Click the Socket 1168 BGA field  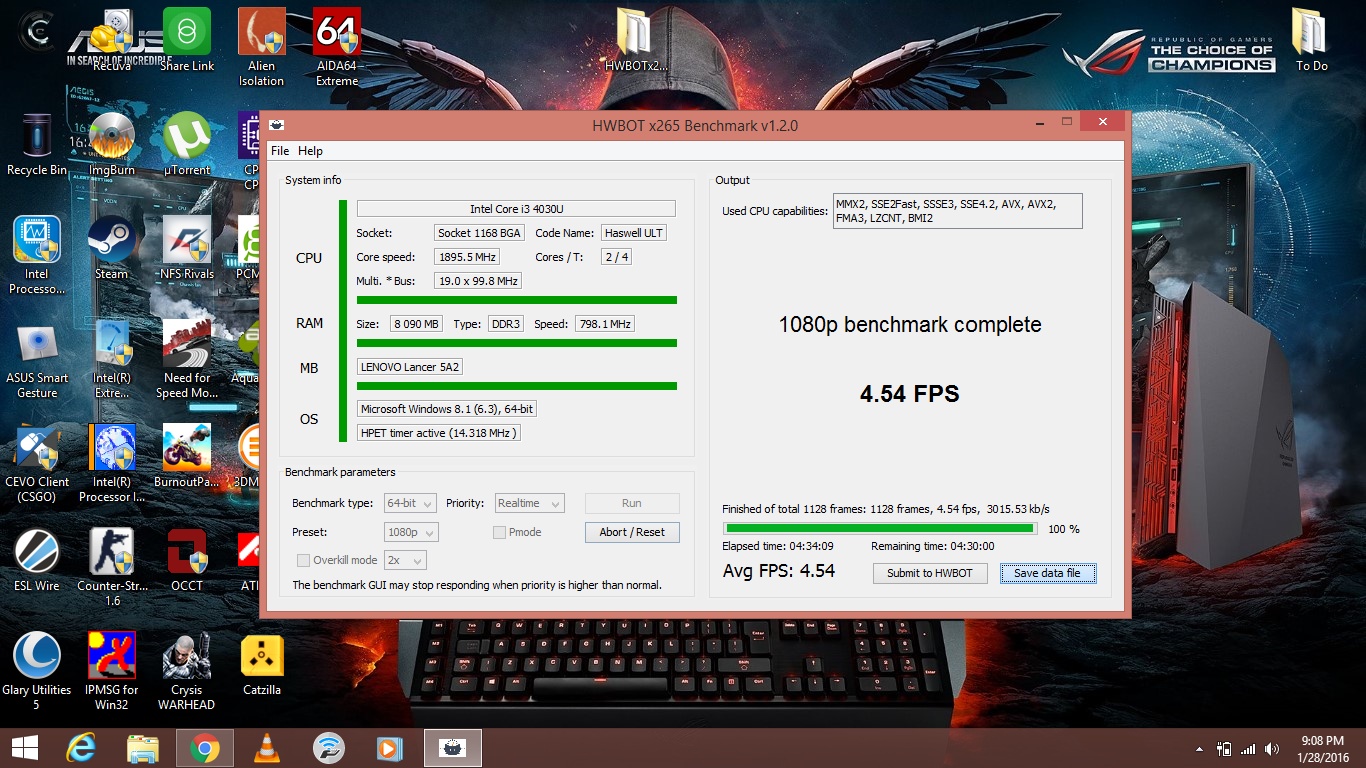479,233
